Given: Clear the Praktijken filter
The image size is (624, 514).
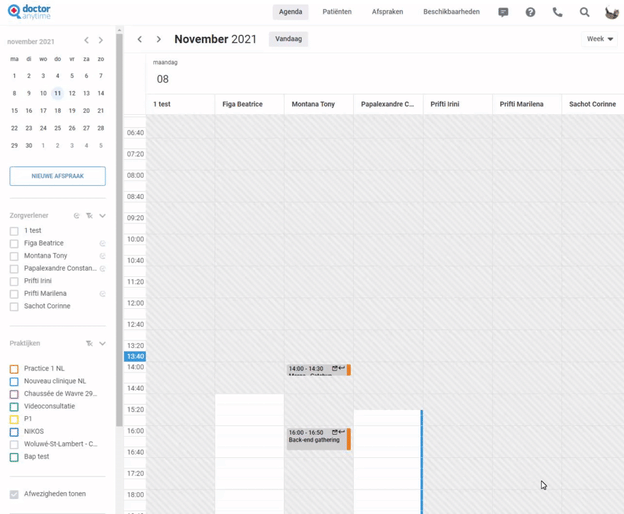Looking at the screenshot, I should point(89,344).
